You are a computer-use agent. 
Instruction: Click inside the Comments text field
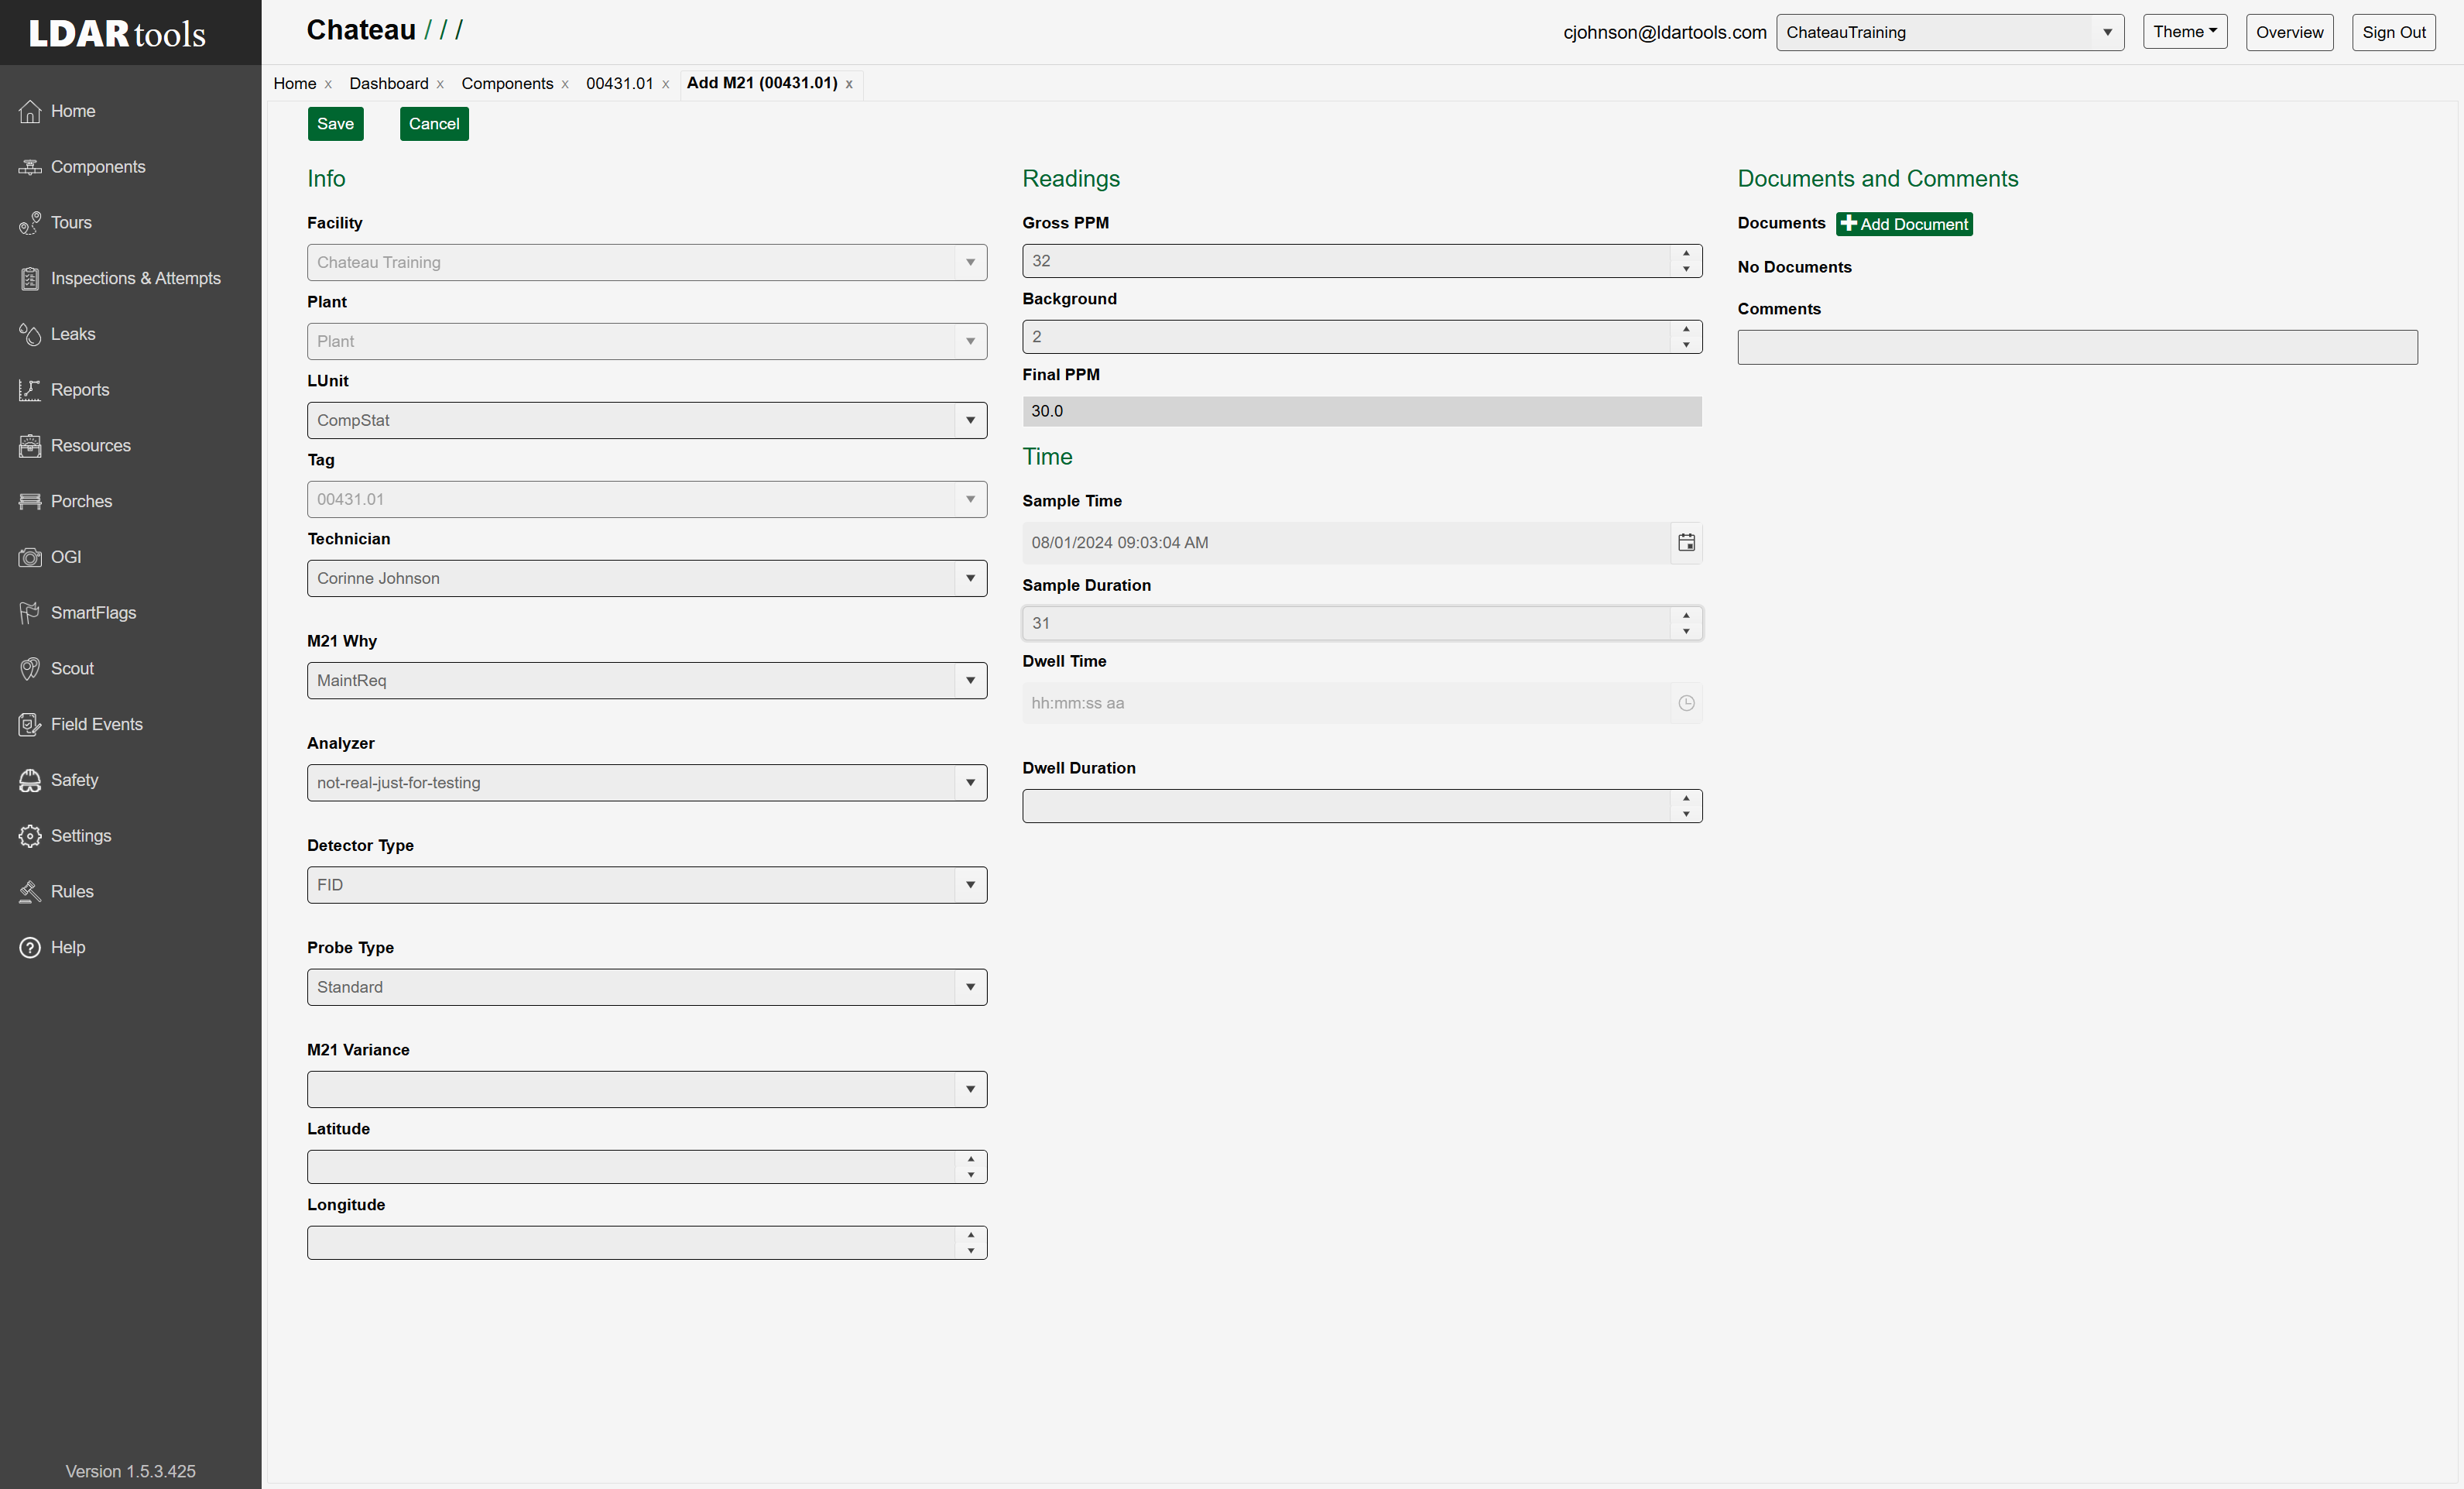tap(2077, 347)
